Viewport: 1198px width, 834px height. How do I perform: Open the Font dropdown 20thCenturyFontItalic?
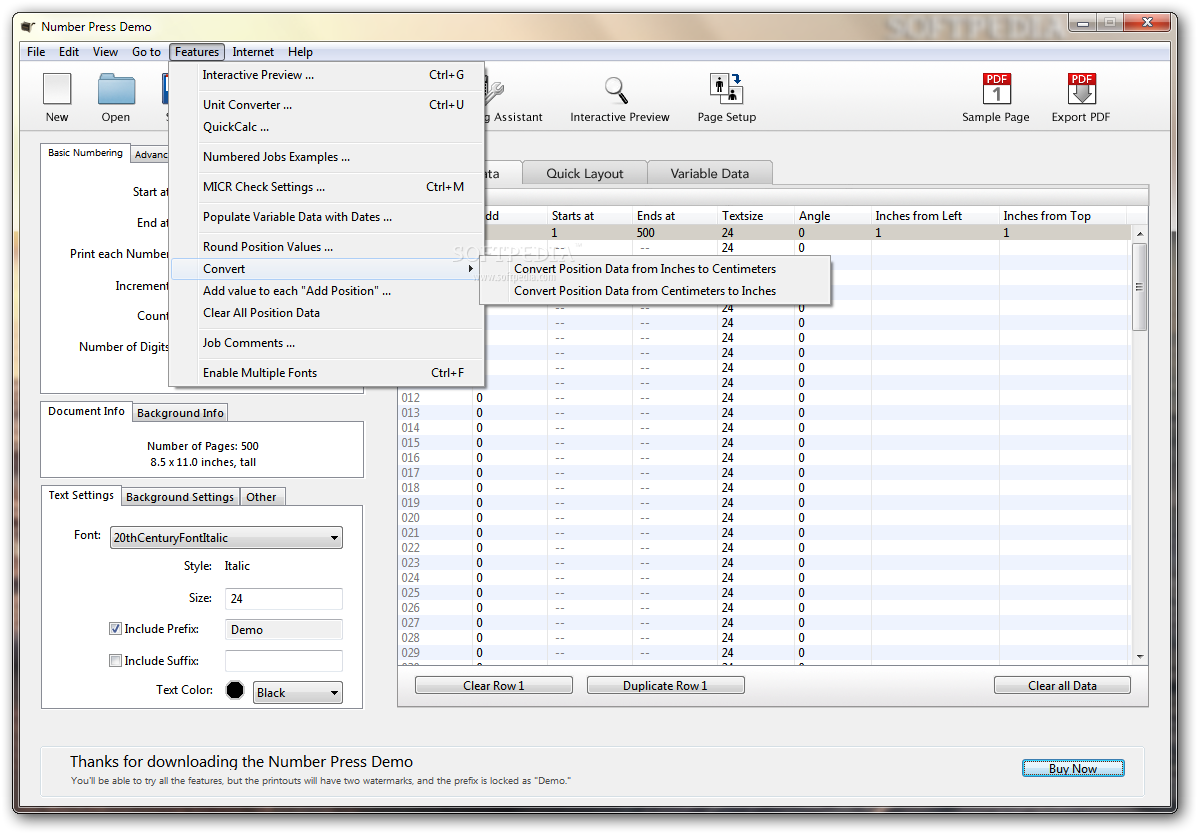(x=226, y=538)
